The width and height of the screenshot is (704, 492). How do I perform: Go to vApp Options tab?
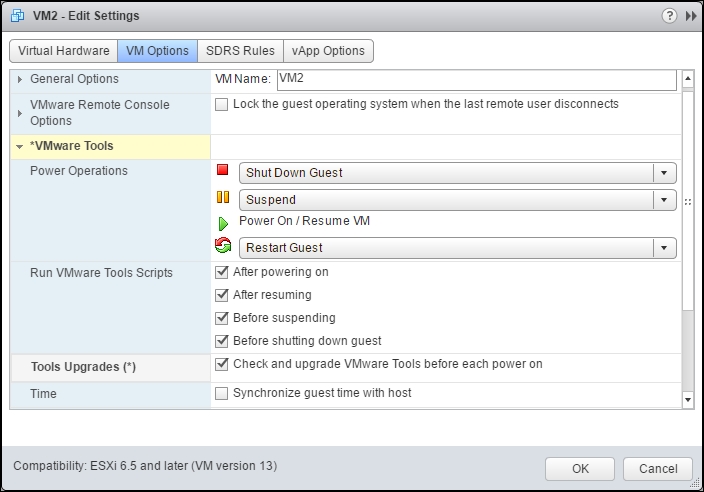[328, 51]
